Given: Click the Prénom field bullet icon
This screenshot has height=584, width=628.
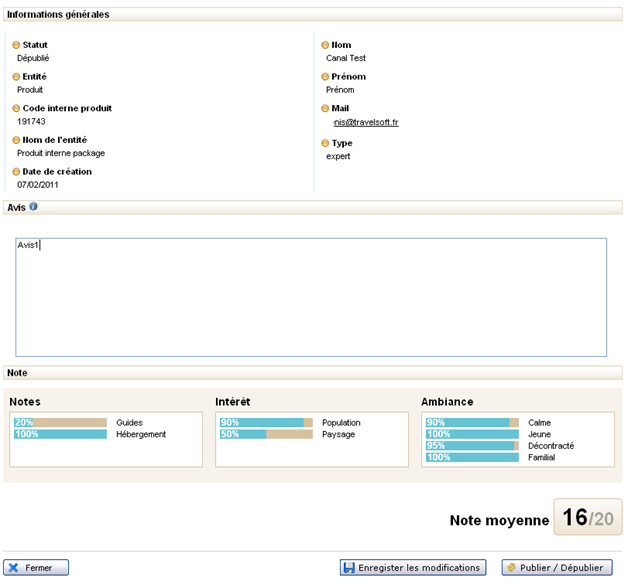Looking at the screenshot, I should pyautogui.click(x=325, y=77).
